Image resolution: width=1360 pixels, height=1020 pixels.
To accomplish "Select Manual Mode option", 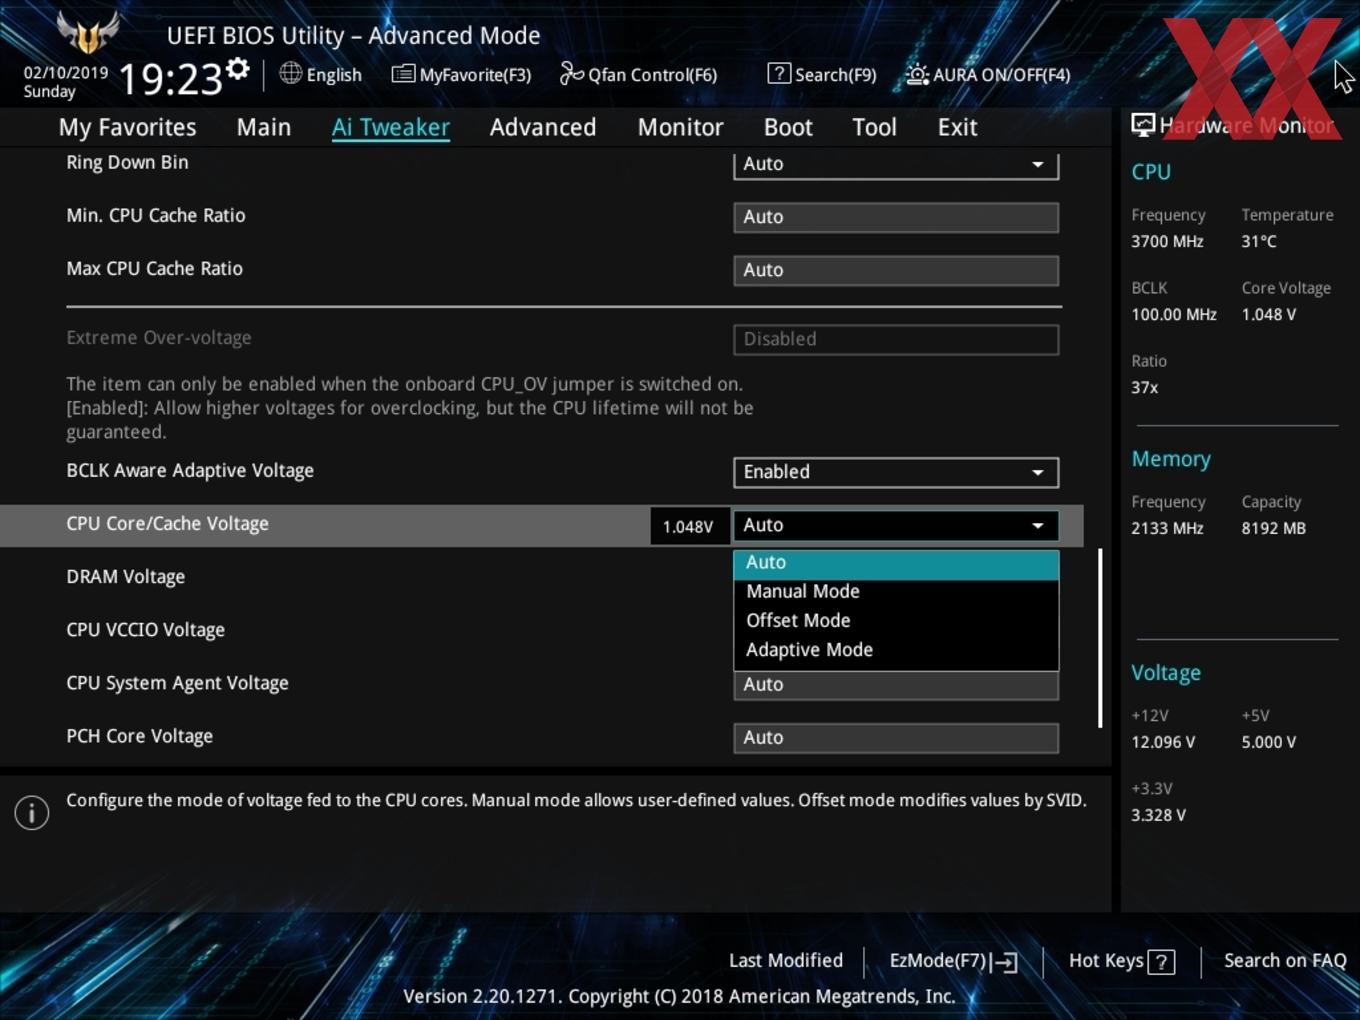I will click(896, 592).
